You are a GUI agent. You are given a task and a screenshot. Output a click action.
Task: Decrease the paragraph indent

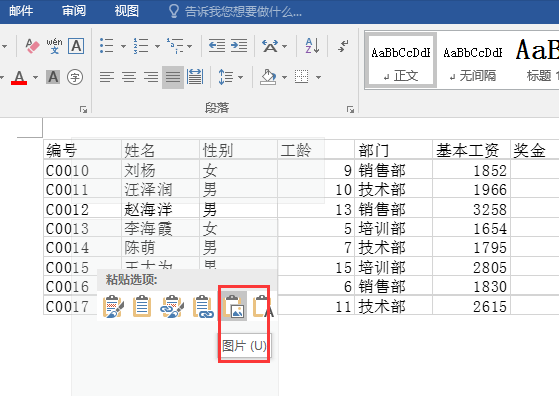pos(217,46)
